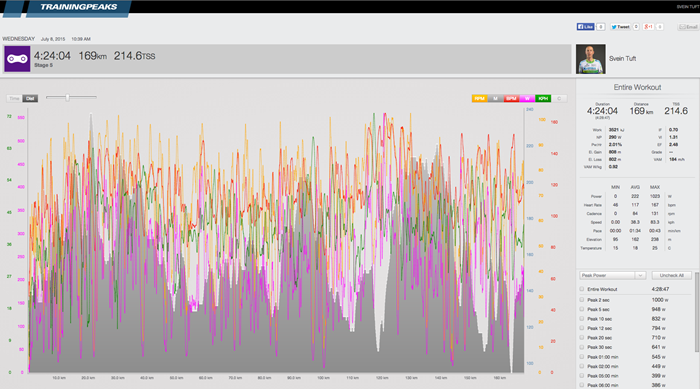Toggle the red BPM heart rate series
This screenshot has height=389, width=700.
pos(511,98)
